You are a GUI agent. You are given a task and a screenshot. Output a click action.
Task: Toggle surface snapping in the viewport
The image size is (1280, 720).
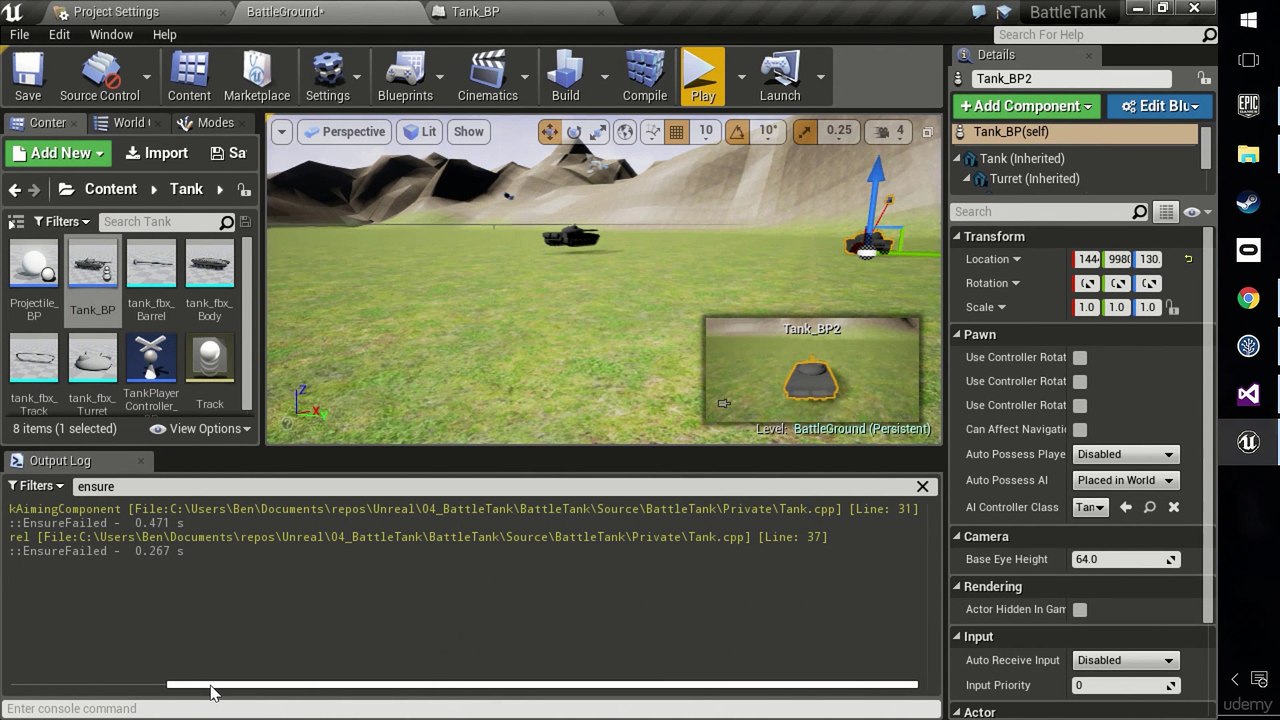652,132
